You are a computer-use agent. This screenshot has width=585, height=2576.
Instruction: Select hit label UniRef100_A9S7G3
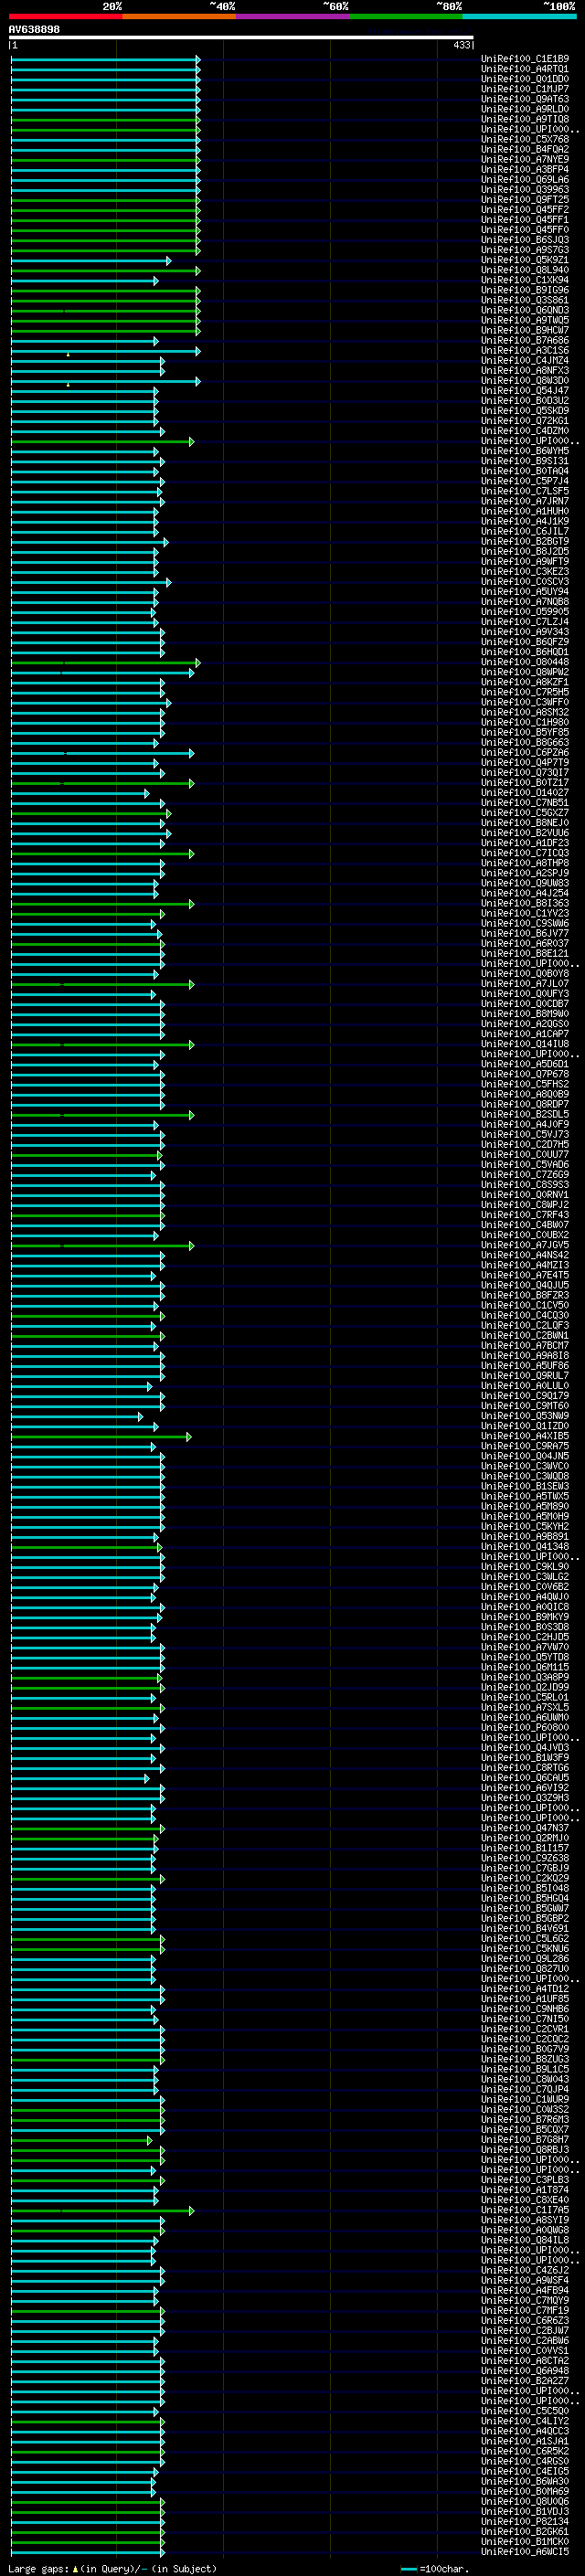tap(525, 250)
